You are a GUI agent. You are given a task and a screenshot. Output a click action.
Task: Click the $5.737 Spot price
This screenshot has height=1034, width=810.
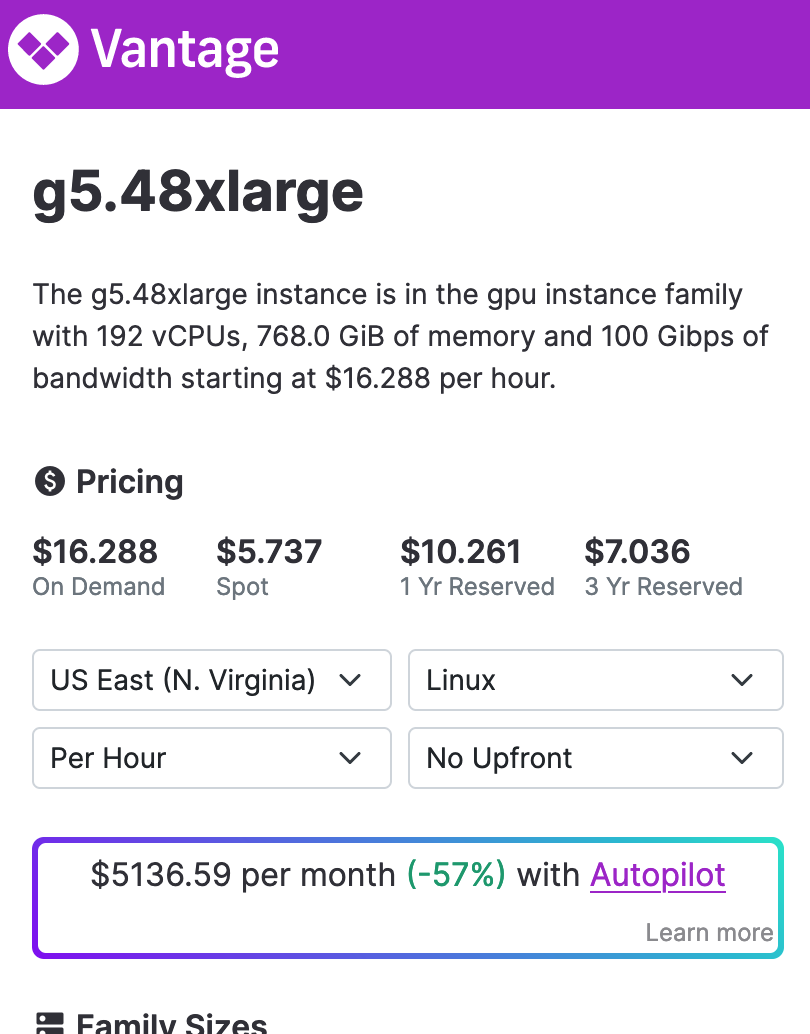[269, 551]
